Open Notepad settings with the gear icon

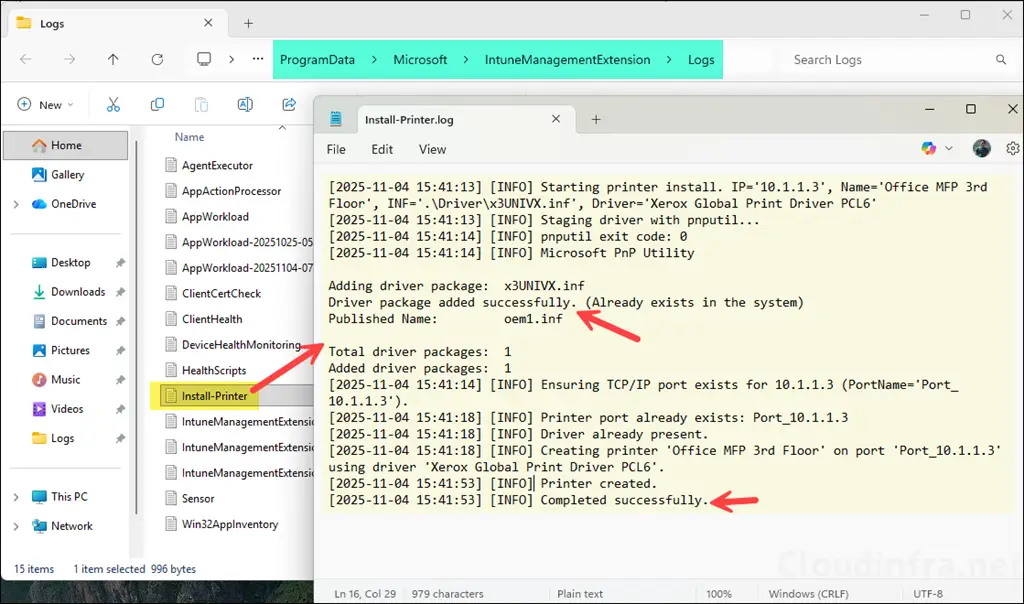pyautogui.click(x=1013, y=148)
